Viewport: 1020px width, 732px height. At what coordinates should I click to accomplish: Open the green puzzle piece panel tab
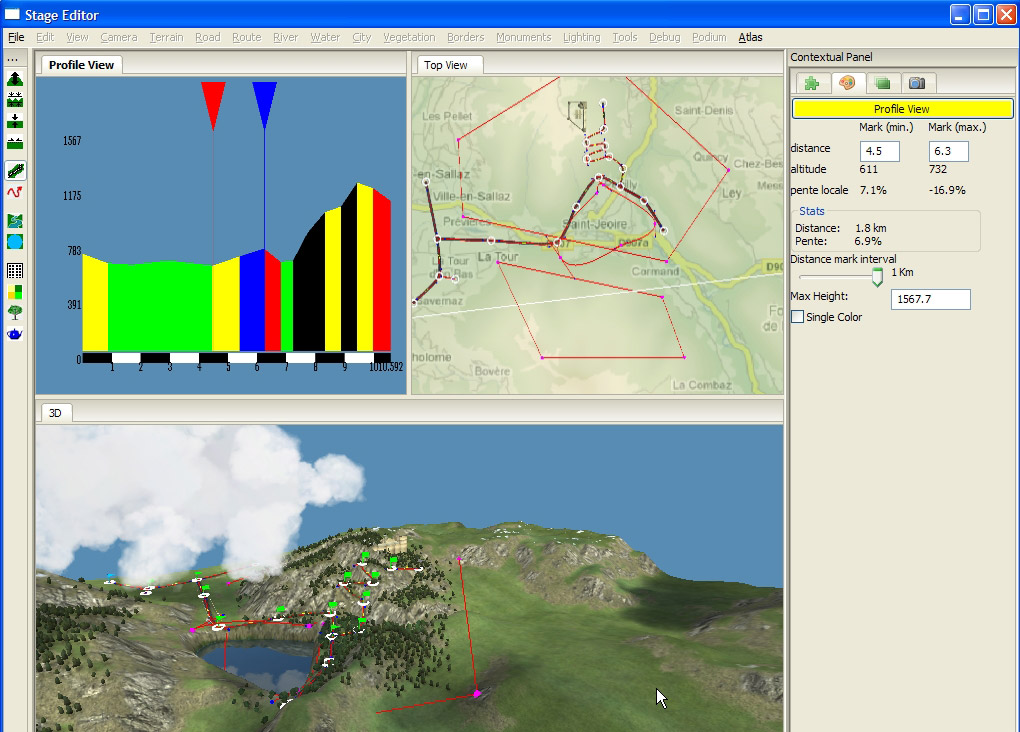pyautogui.click(x=812, y=83)
